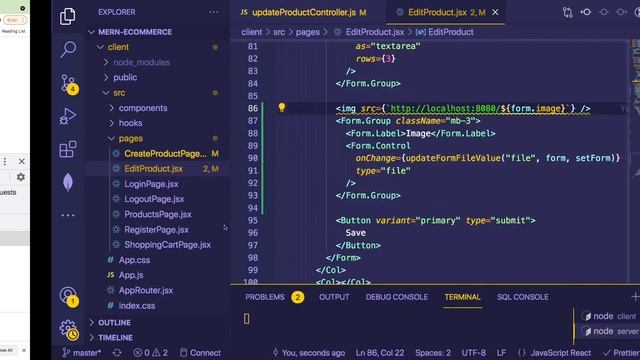Open the OUTPUT panel tab
Viewport: 640px width, 360px height.
click(x=334, y=297)
